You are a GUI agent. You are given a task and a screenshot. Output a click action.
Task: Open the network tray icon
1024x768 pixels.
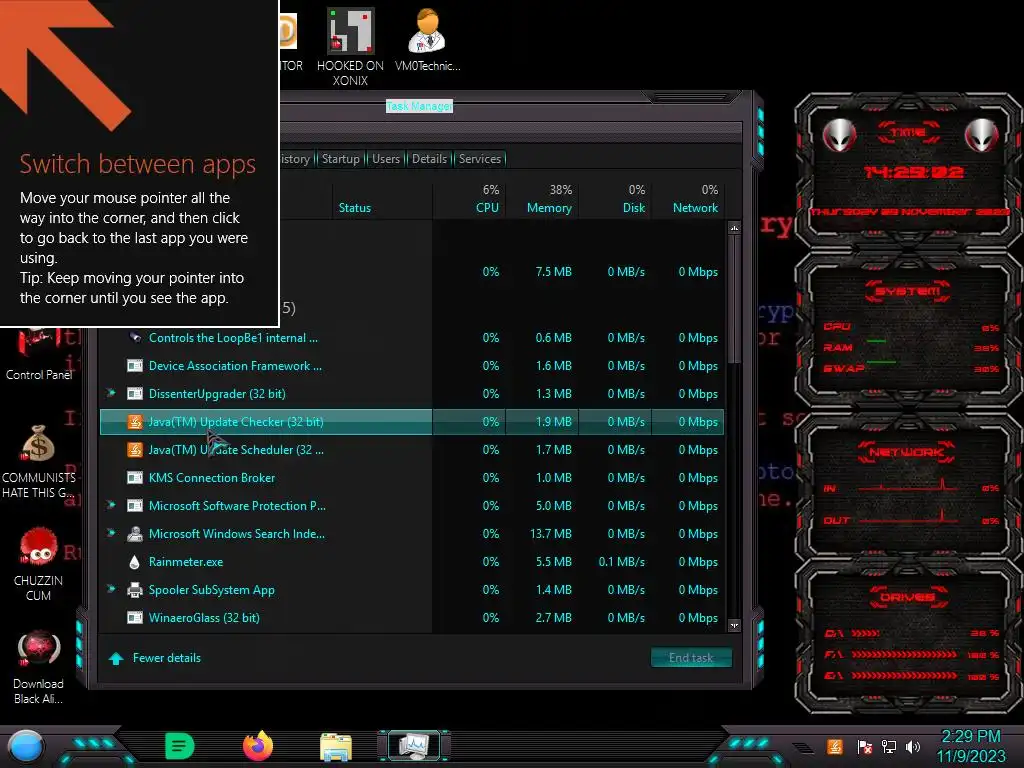click(x=889, y=746)
